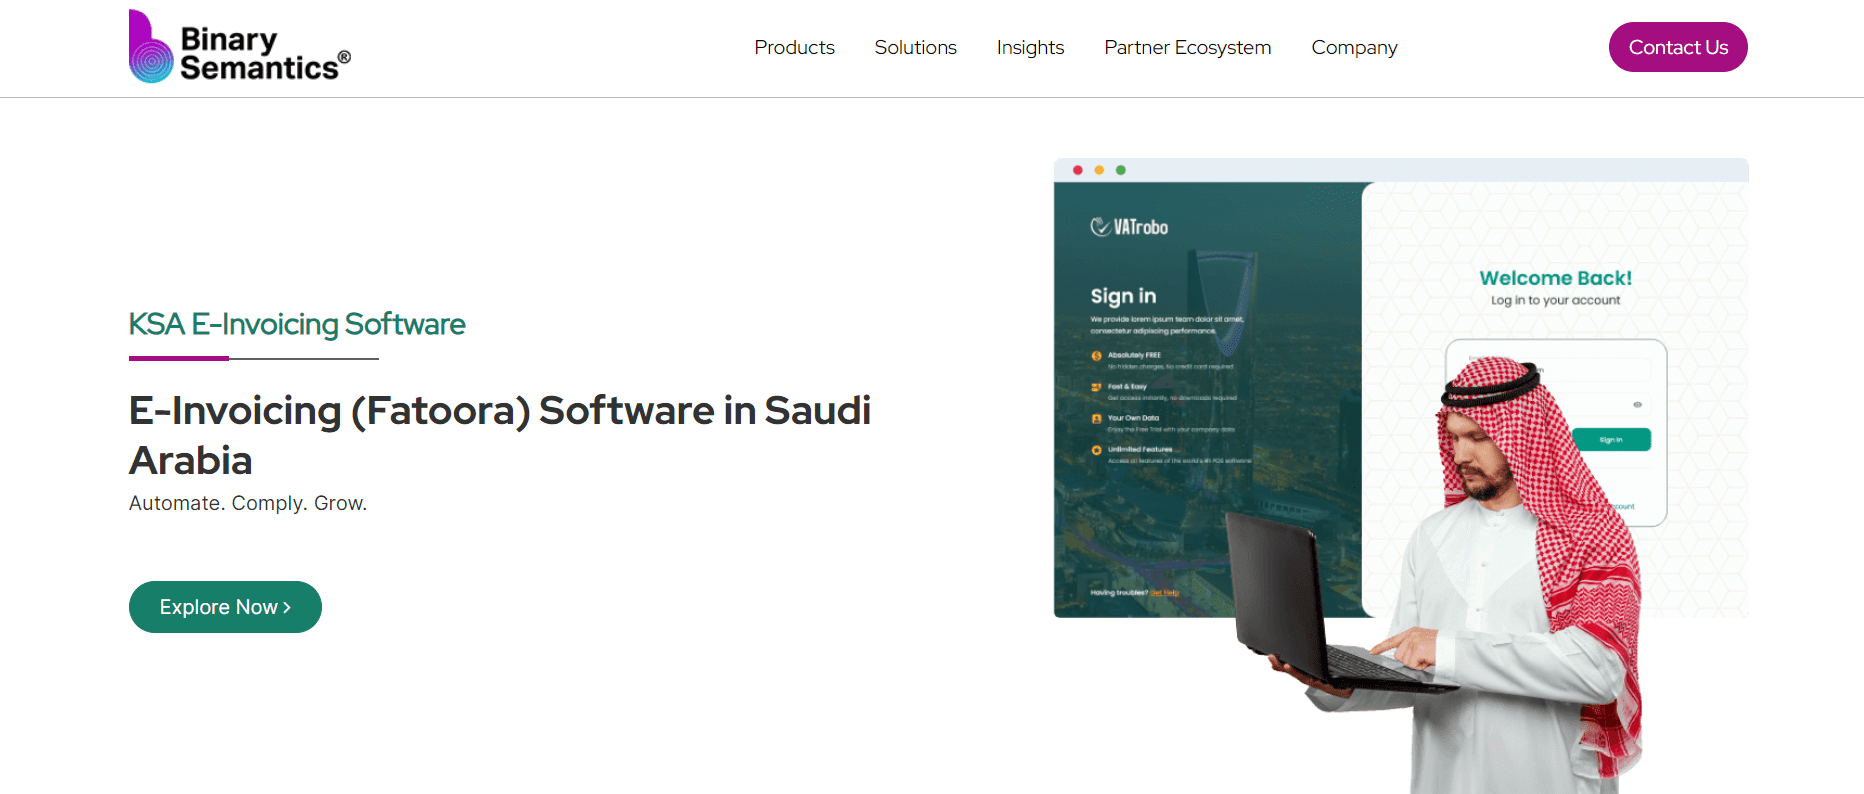The height and width of the screenshot is (794, 1864).
Task: Open the Products menu
Action: 794,47
